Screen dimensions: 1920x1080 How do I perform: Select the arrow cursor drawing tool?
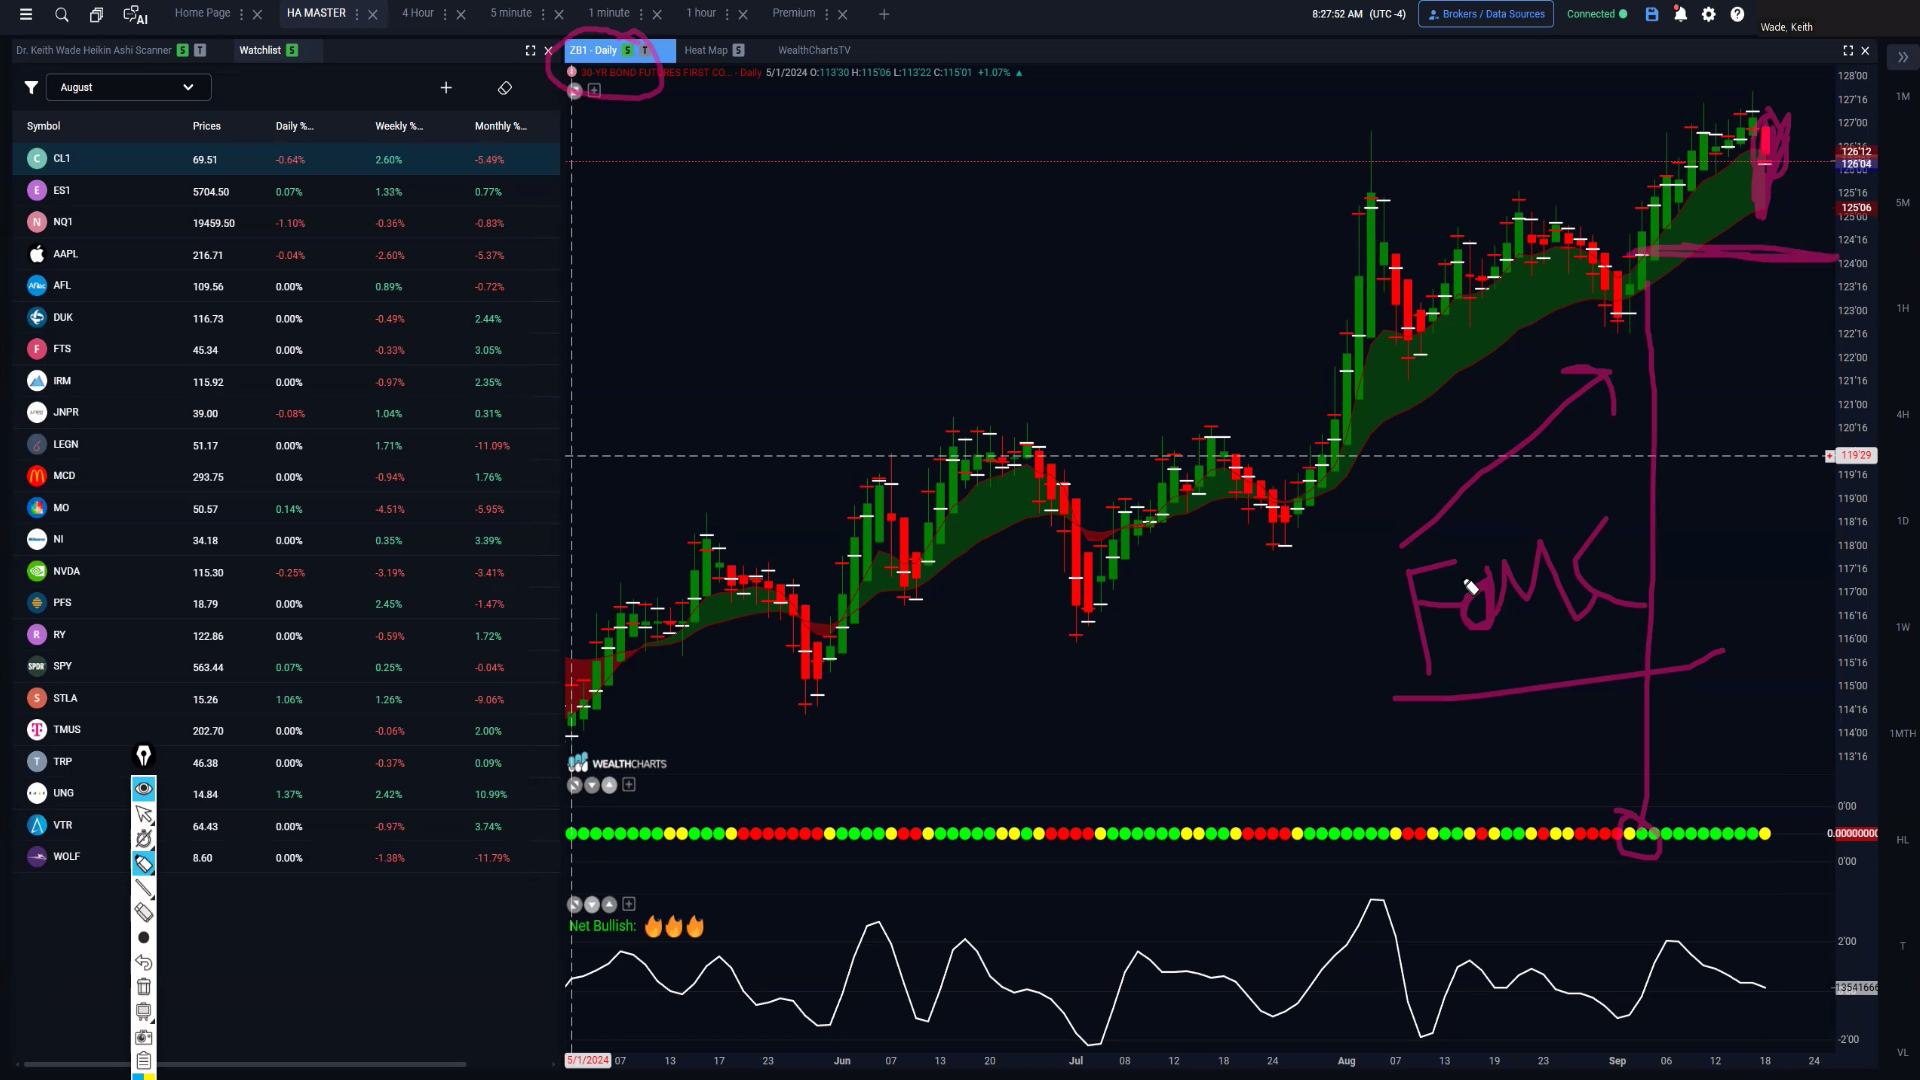pyautogui.click(x=144, y=814)
